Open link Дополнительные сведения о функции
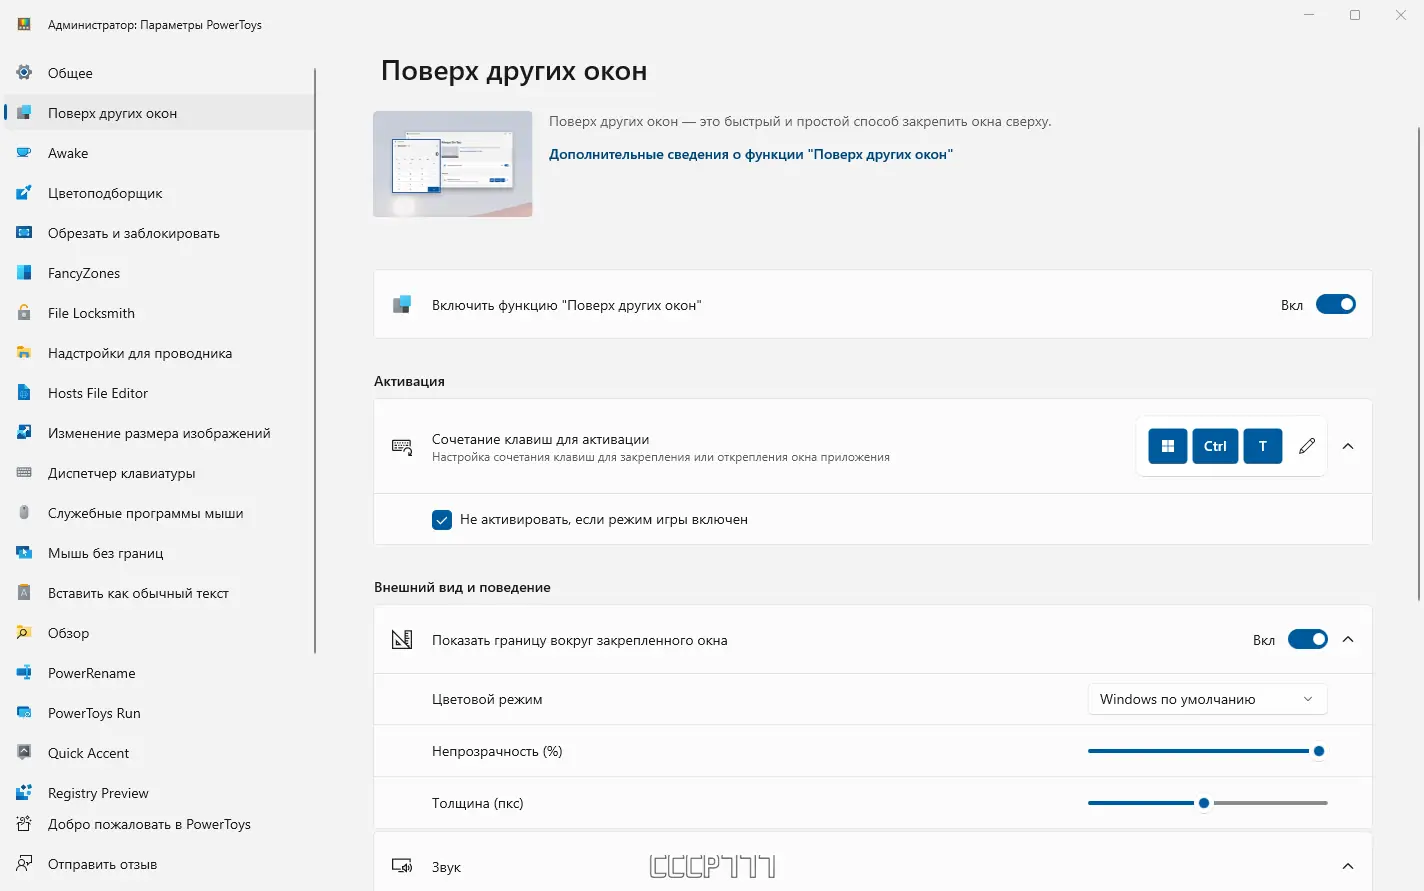 click(750, 154)
